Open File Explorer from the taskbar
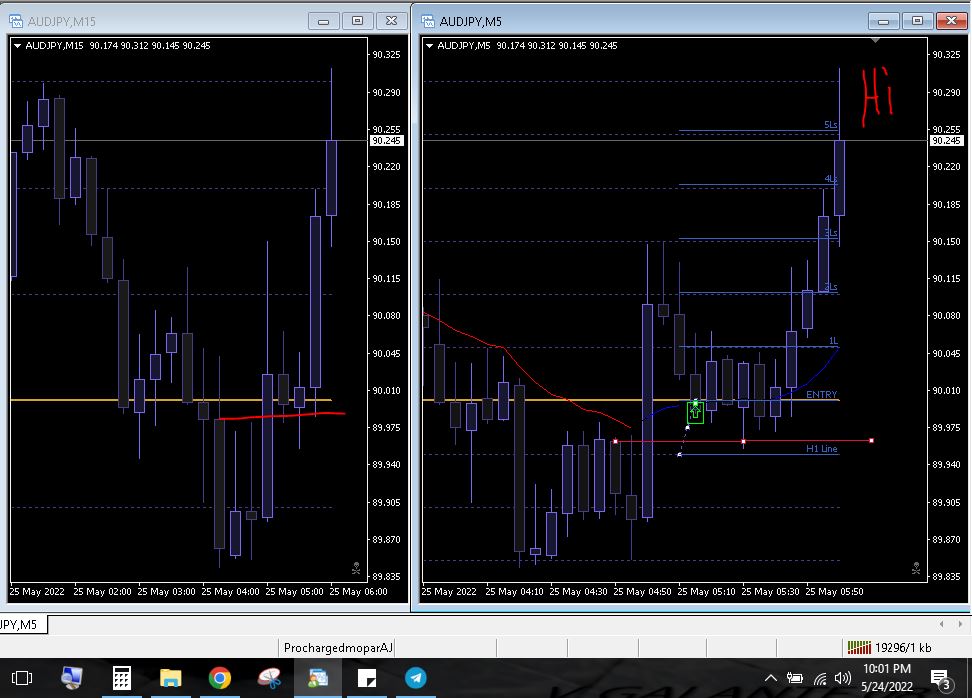 click(x=171, y=678)
